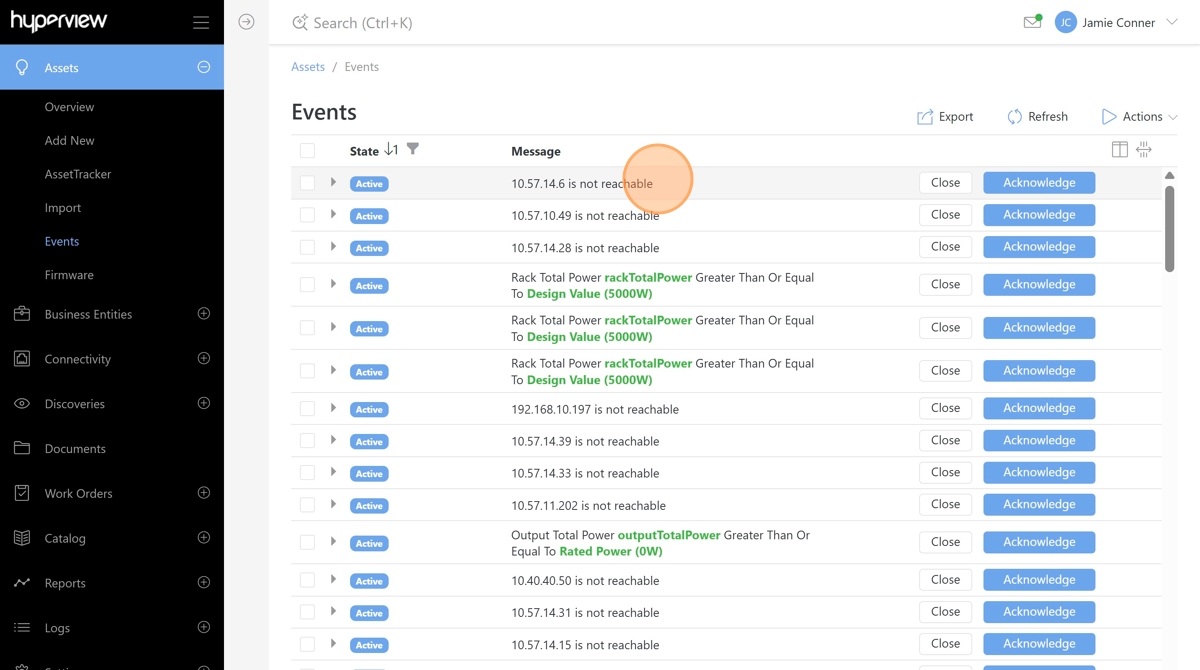Click the column resize icon right of chooser
Viewport: 1200px width, 670px height.
pos(1144,150)
